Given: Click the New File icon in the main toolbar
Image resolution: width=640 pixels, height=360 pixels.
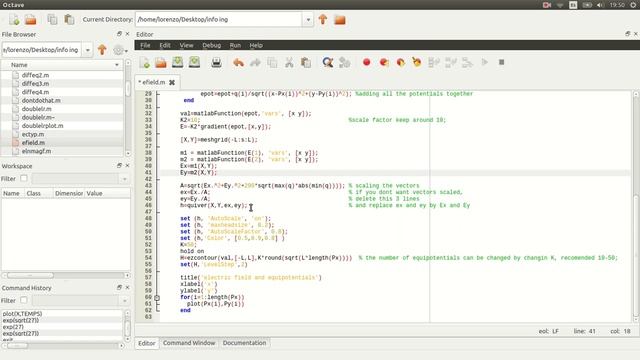Looking at the screenshot, I should [x=14, y=19].
